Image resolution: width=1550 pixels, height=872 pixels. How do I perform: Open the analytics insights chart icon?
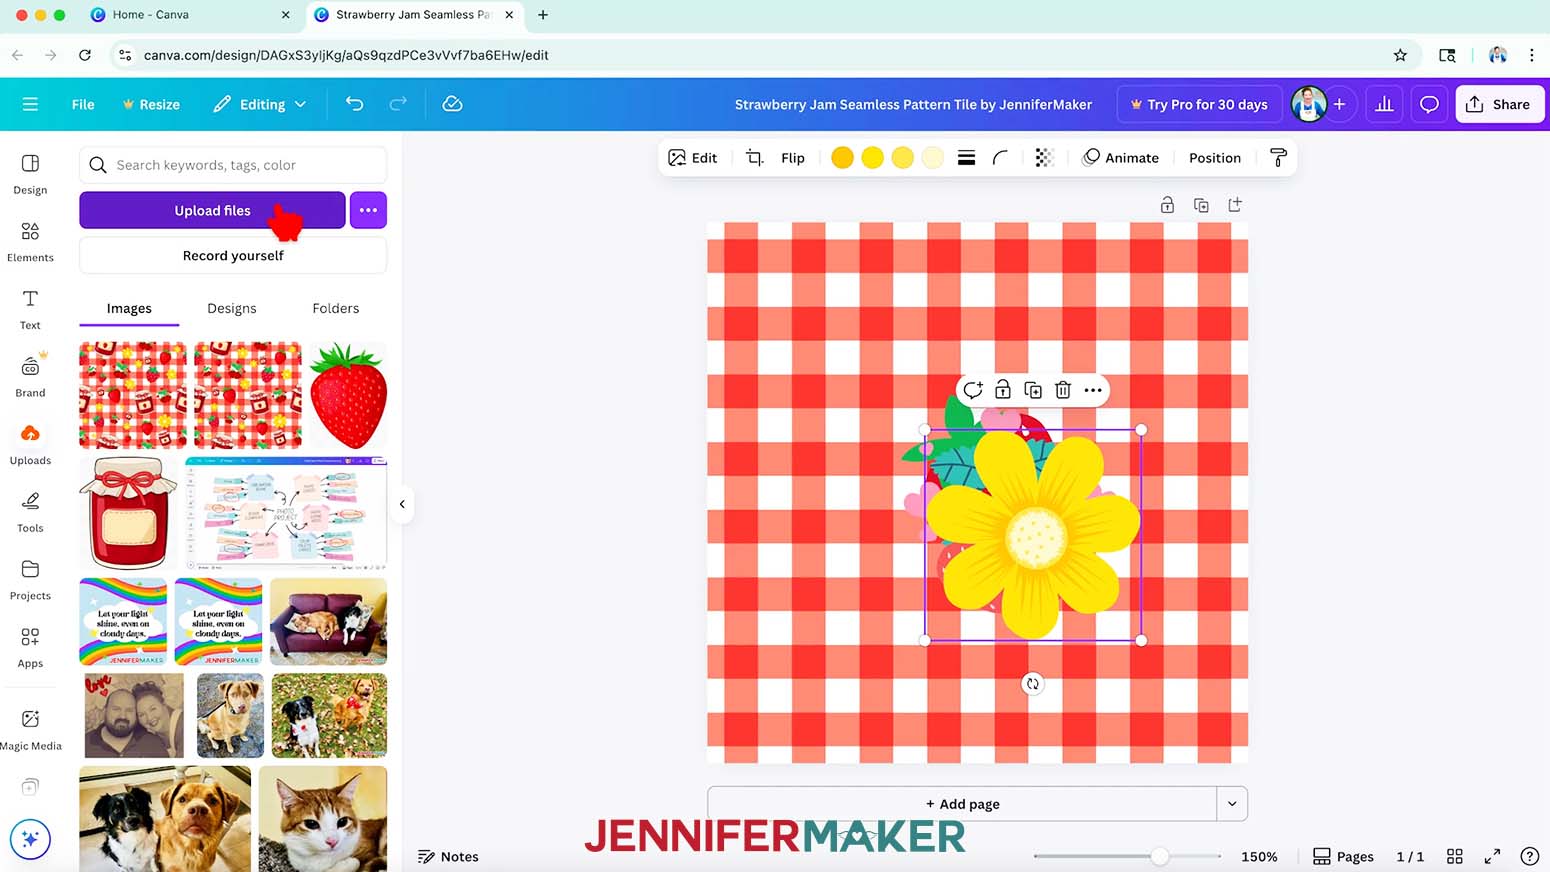[1384, 104]
